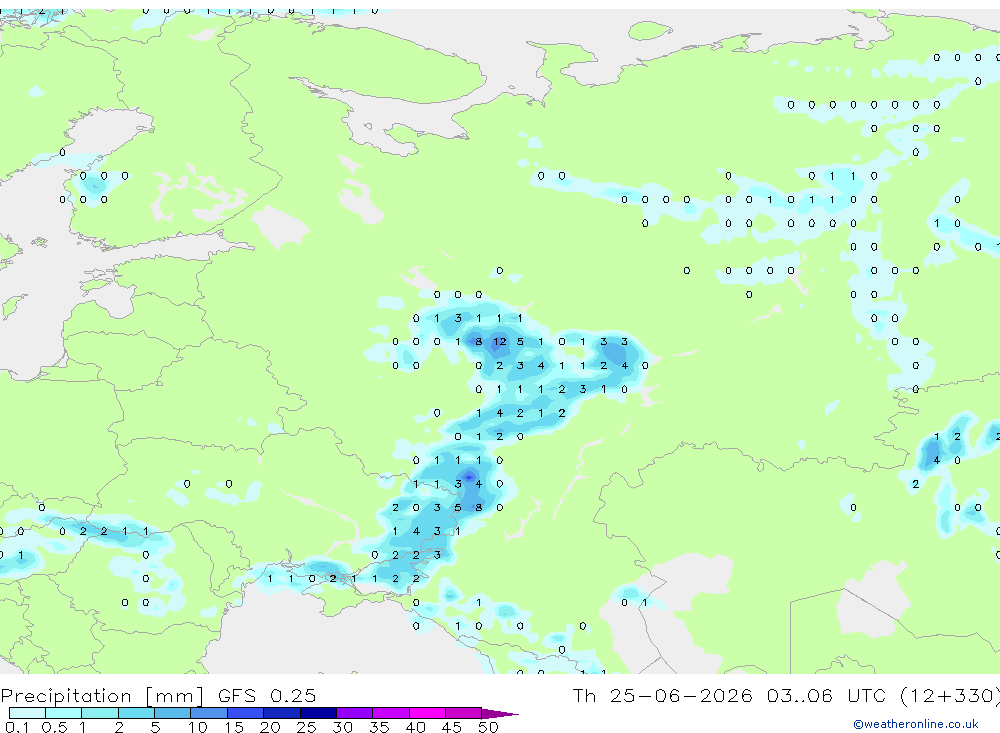
Task: Click the date "Th 25-06-2026"
Action: [662, 695]
